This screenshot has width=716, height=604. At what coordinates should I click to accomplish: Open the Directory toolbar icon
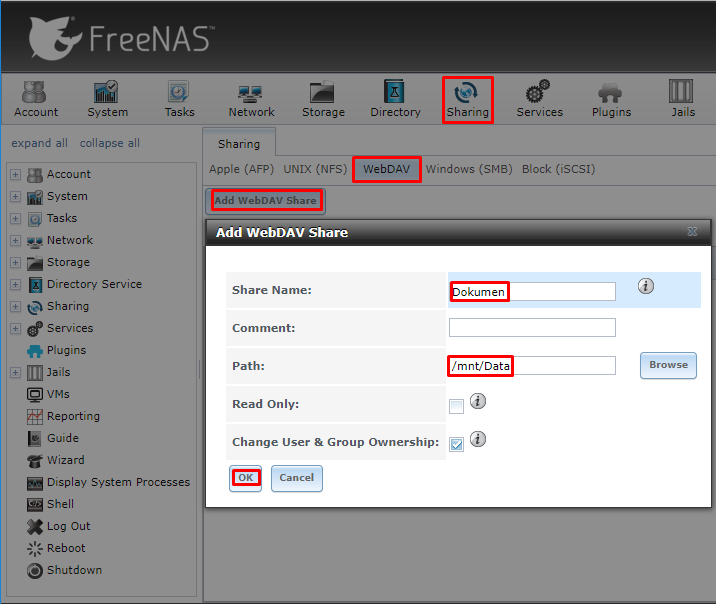click(395, 100)
